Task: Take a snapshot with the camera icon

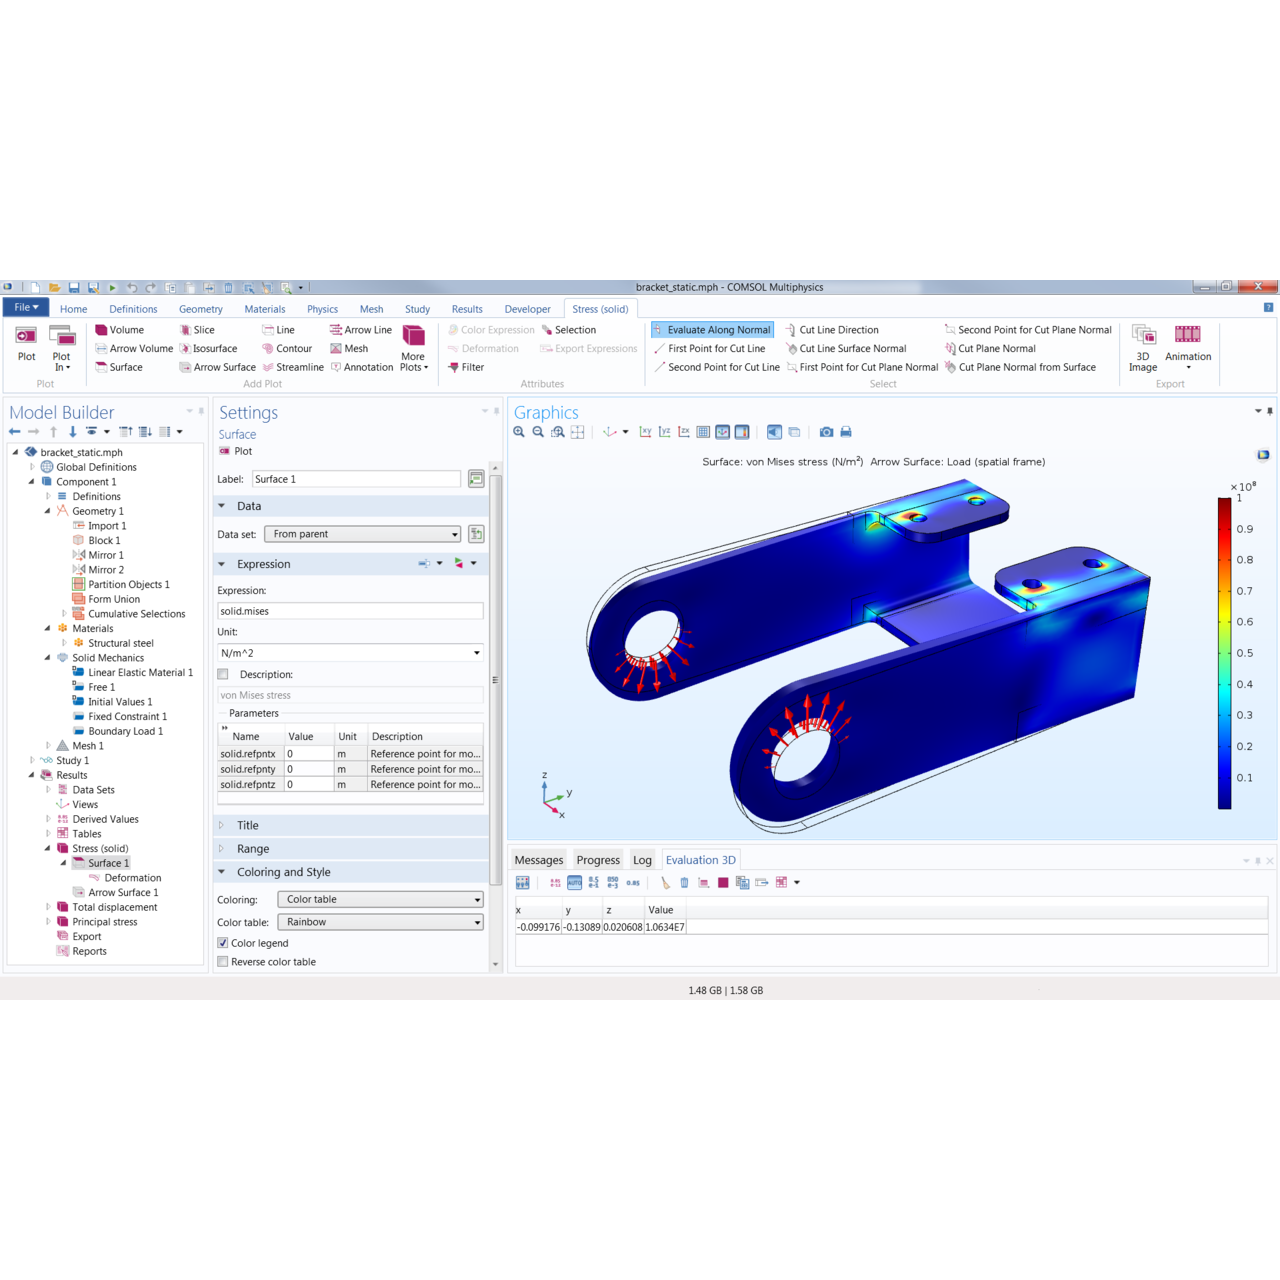Action: [827, 431]
